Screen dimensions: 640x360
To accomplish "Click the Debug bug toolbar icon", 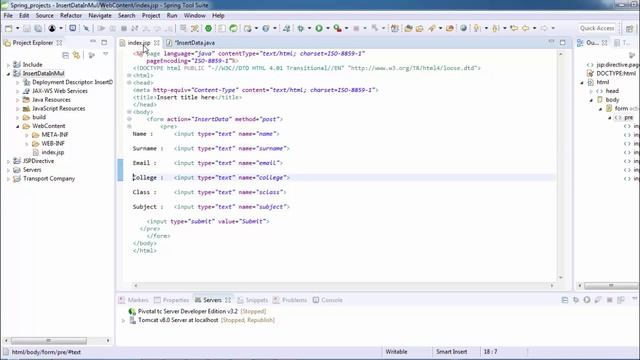I will [x=301, y=28].
